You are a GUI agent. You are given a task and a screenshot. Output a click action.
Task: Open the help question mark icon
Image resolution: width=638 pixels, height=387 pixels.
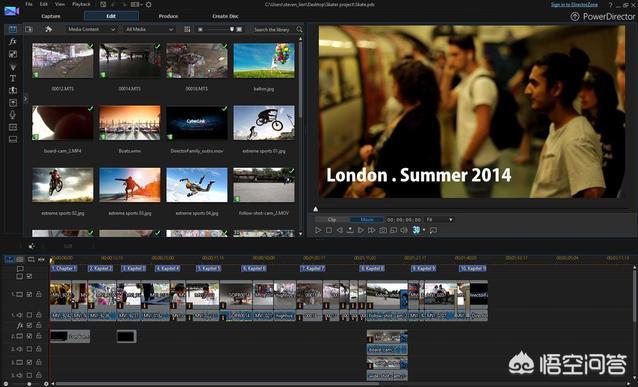tap(610, 5)
